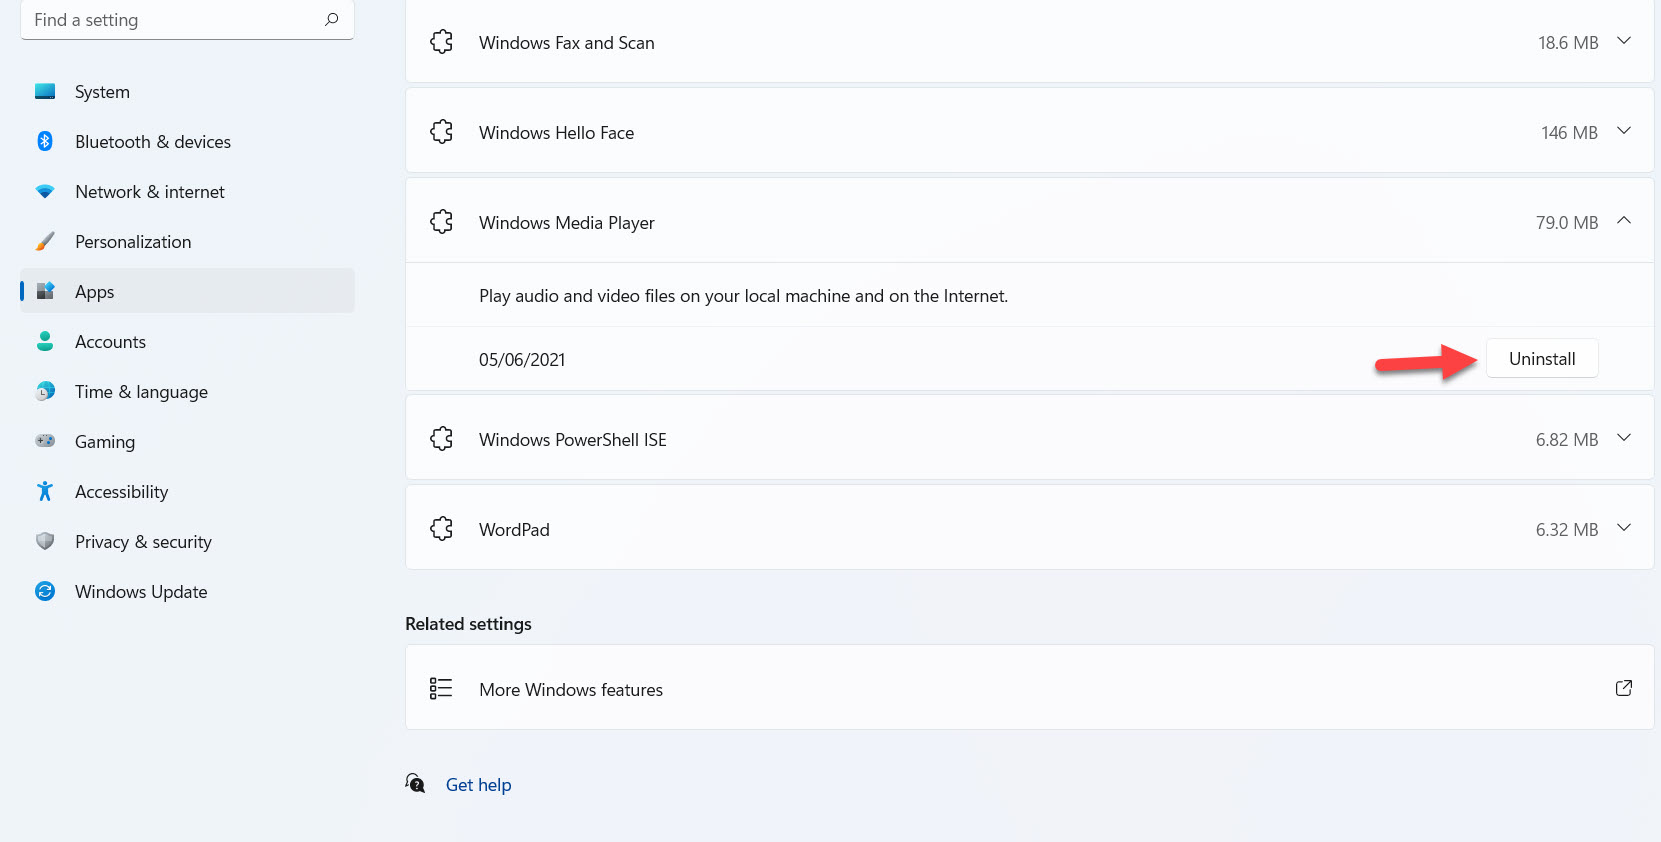Click the Personalization paintbrush icon
The image size is (1661, 842).
[x=45, y=242]
